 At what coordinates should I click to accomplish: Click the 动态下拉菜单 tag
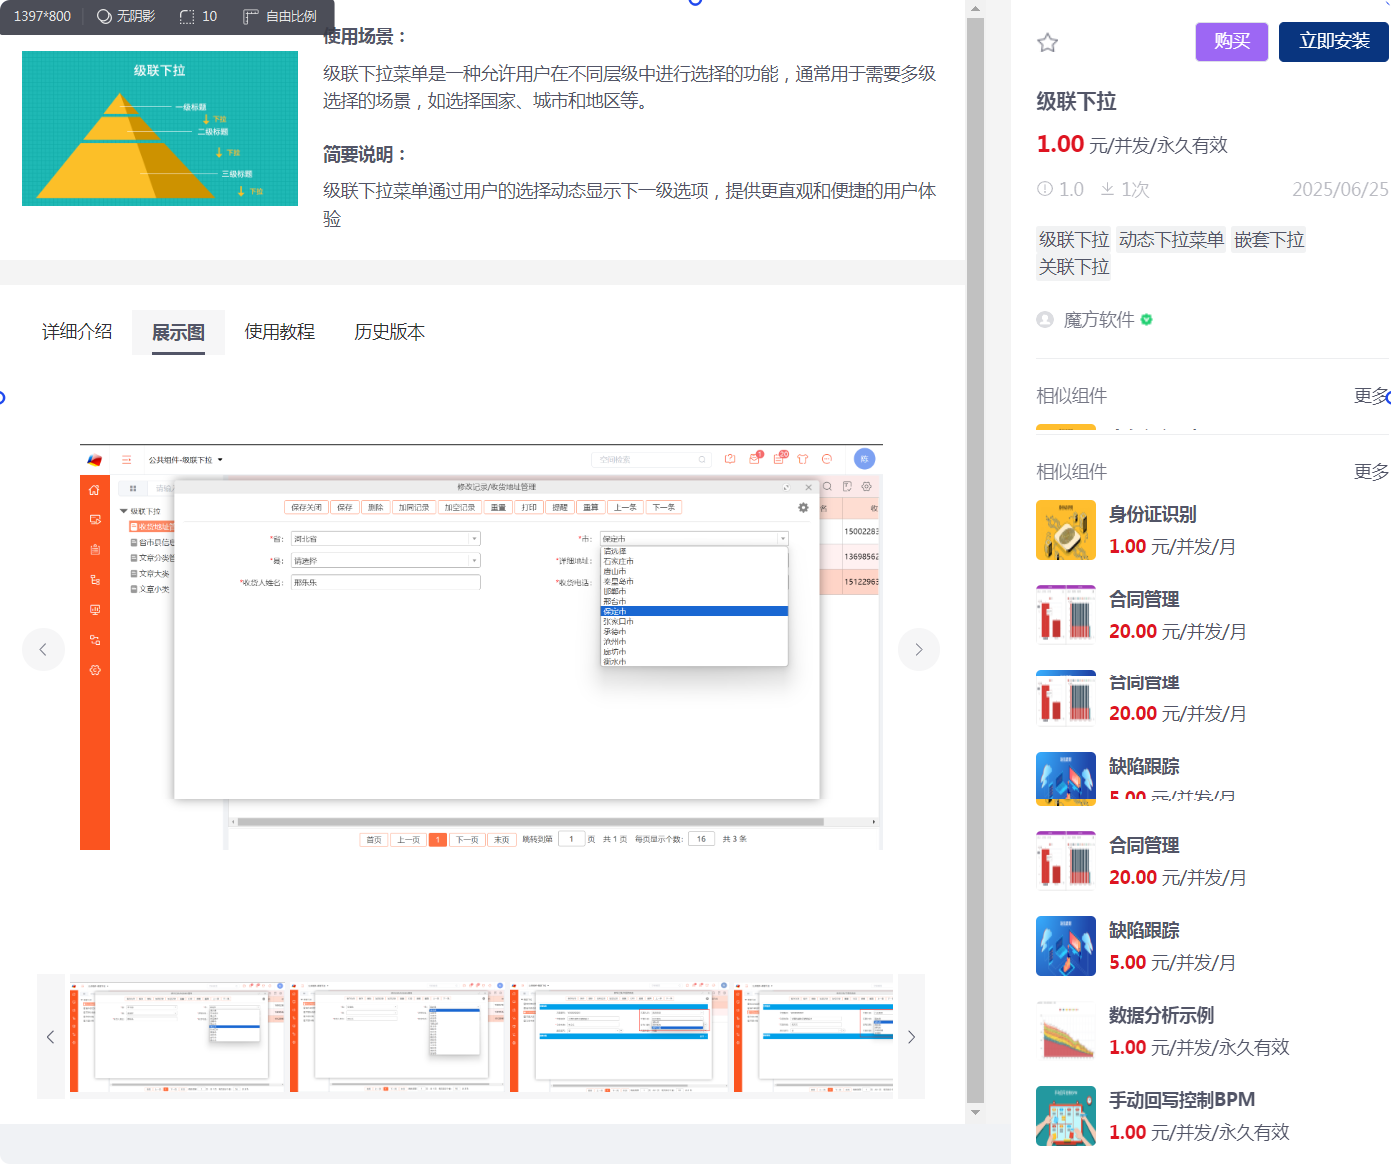pos(1171,240)
